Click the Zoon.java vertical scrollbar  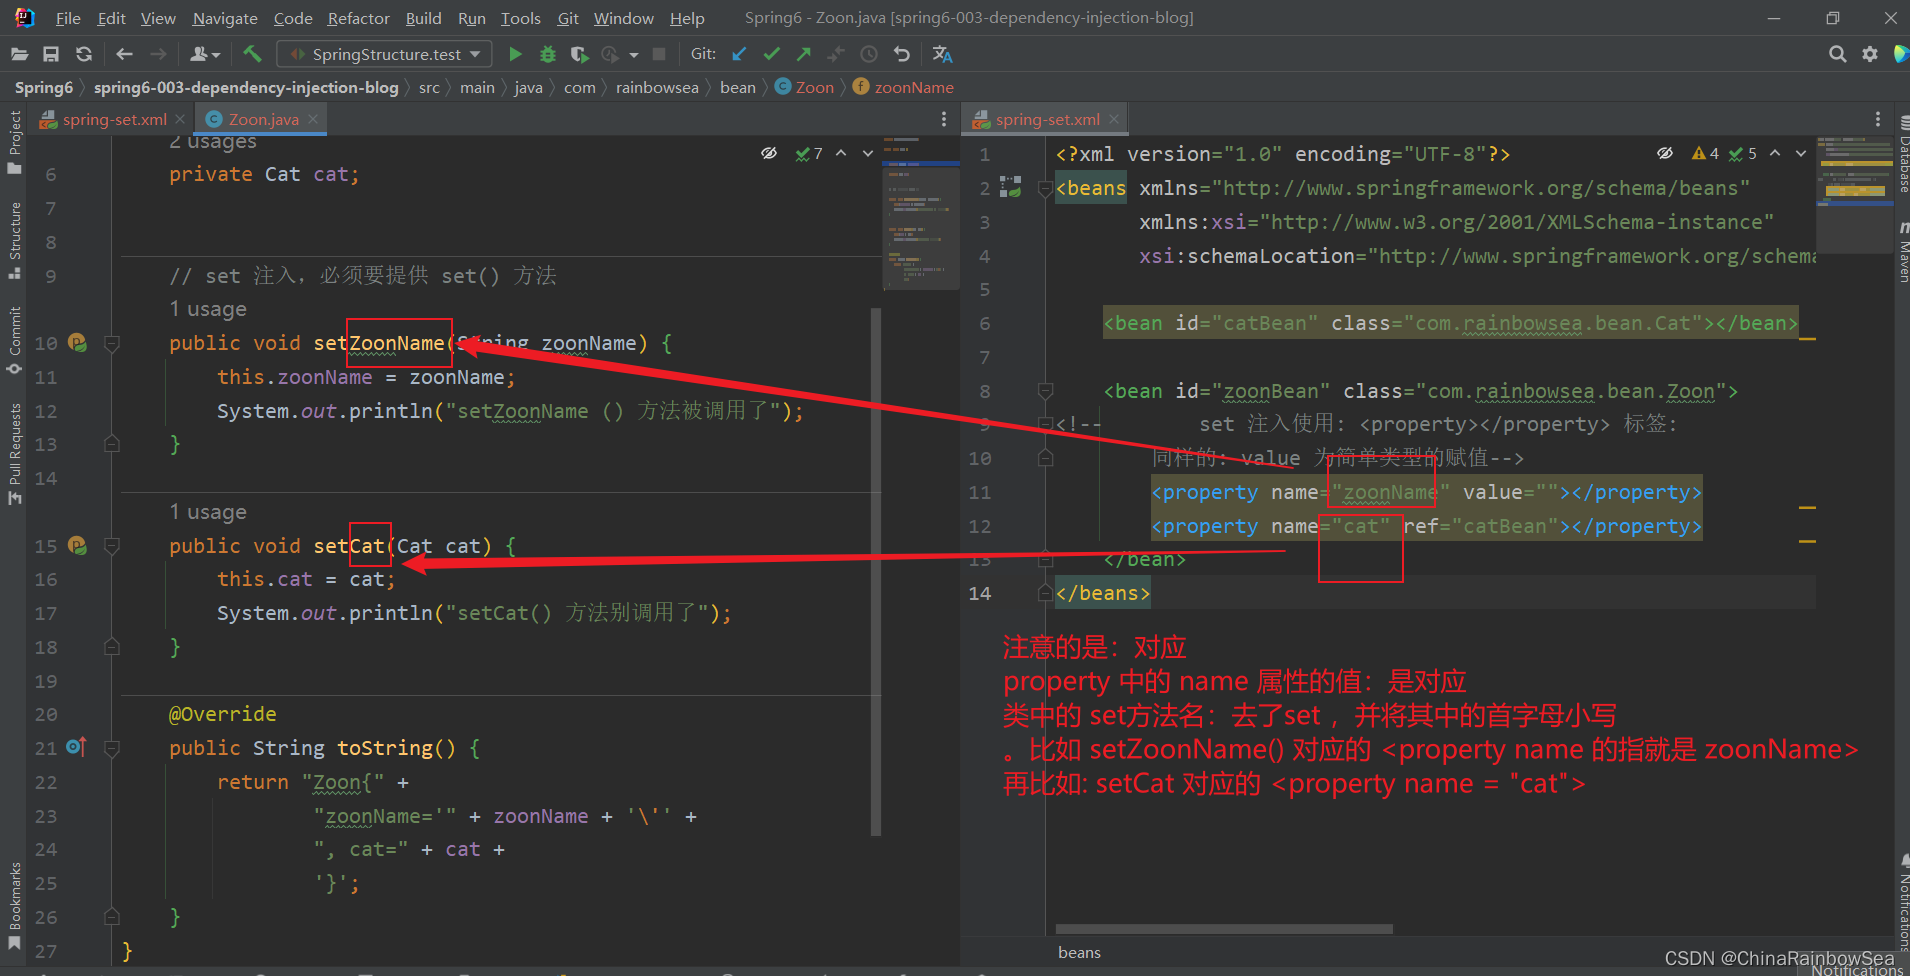876,571
